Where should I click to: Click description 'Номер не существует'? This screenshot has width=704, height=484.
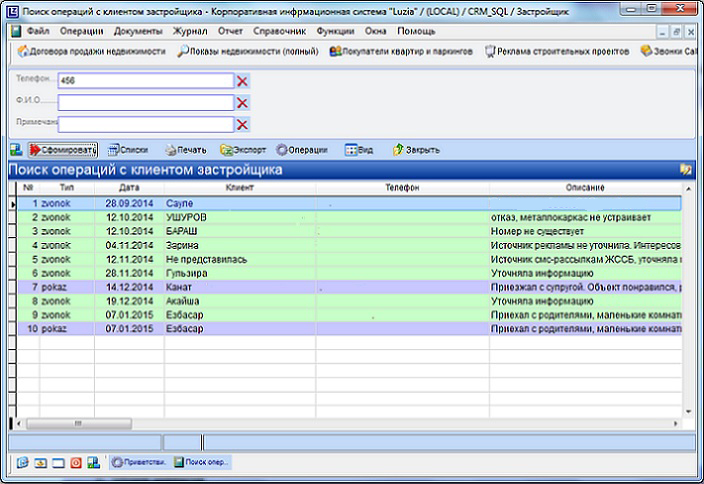coord(537,231)
